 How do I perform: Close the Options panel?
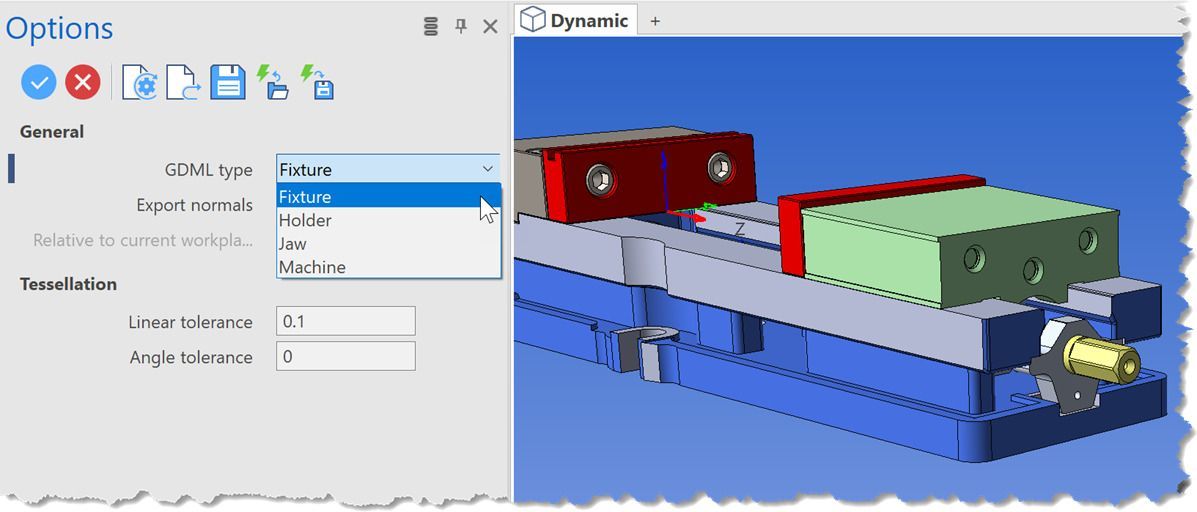[x=490, y=27]
